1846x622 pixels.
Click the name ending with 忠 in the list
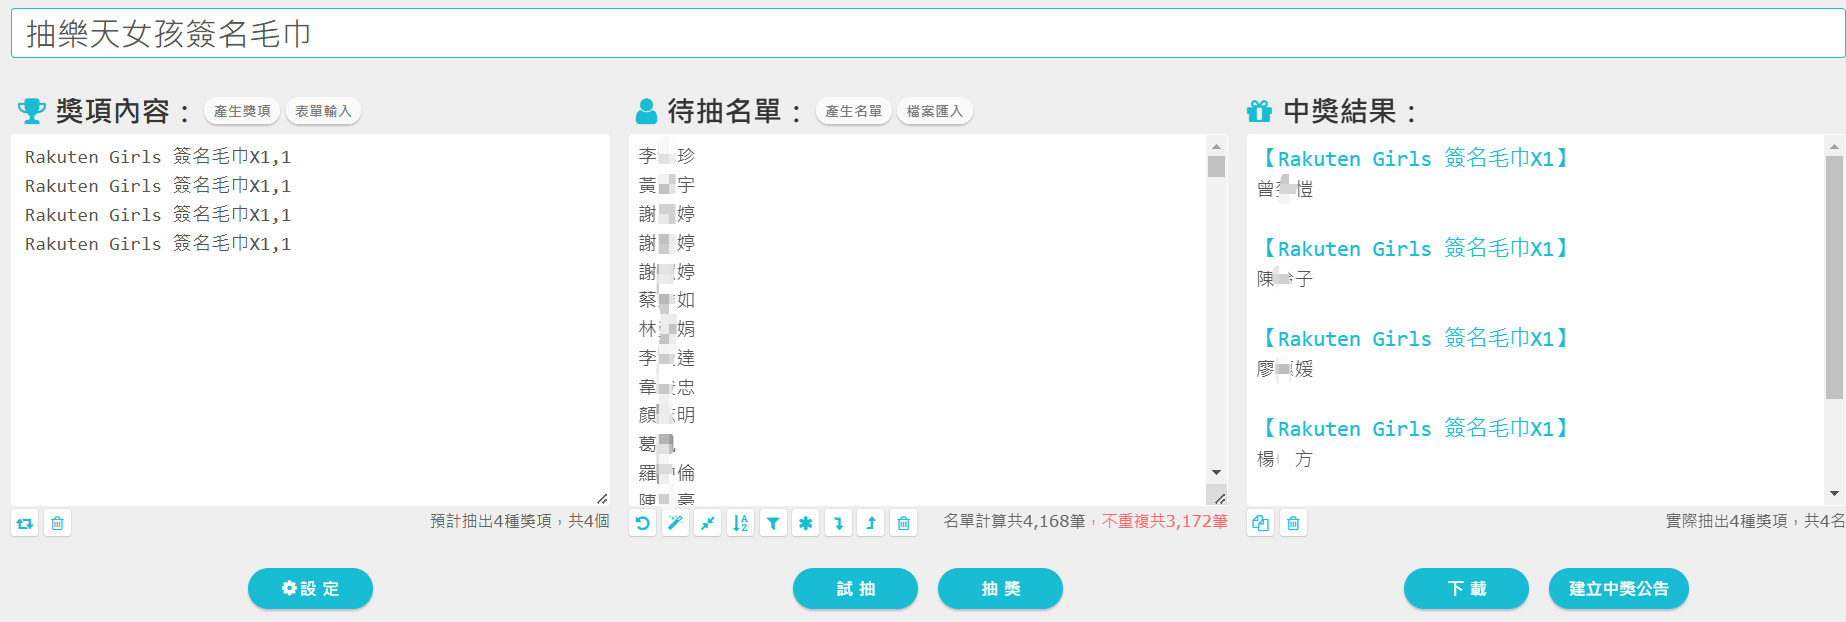(x=667, y=387)
